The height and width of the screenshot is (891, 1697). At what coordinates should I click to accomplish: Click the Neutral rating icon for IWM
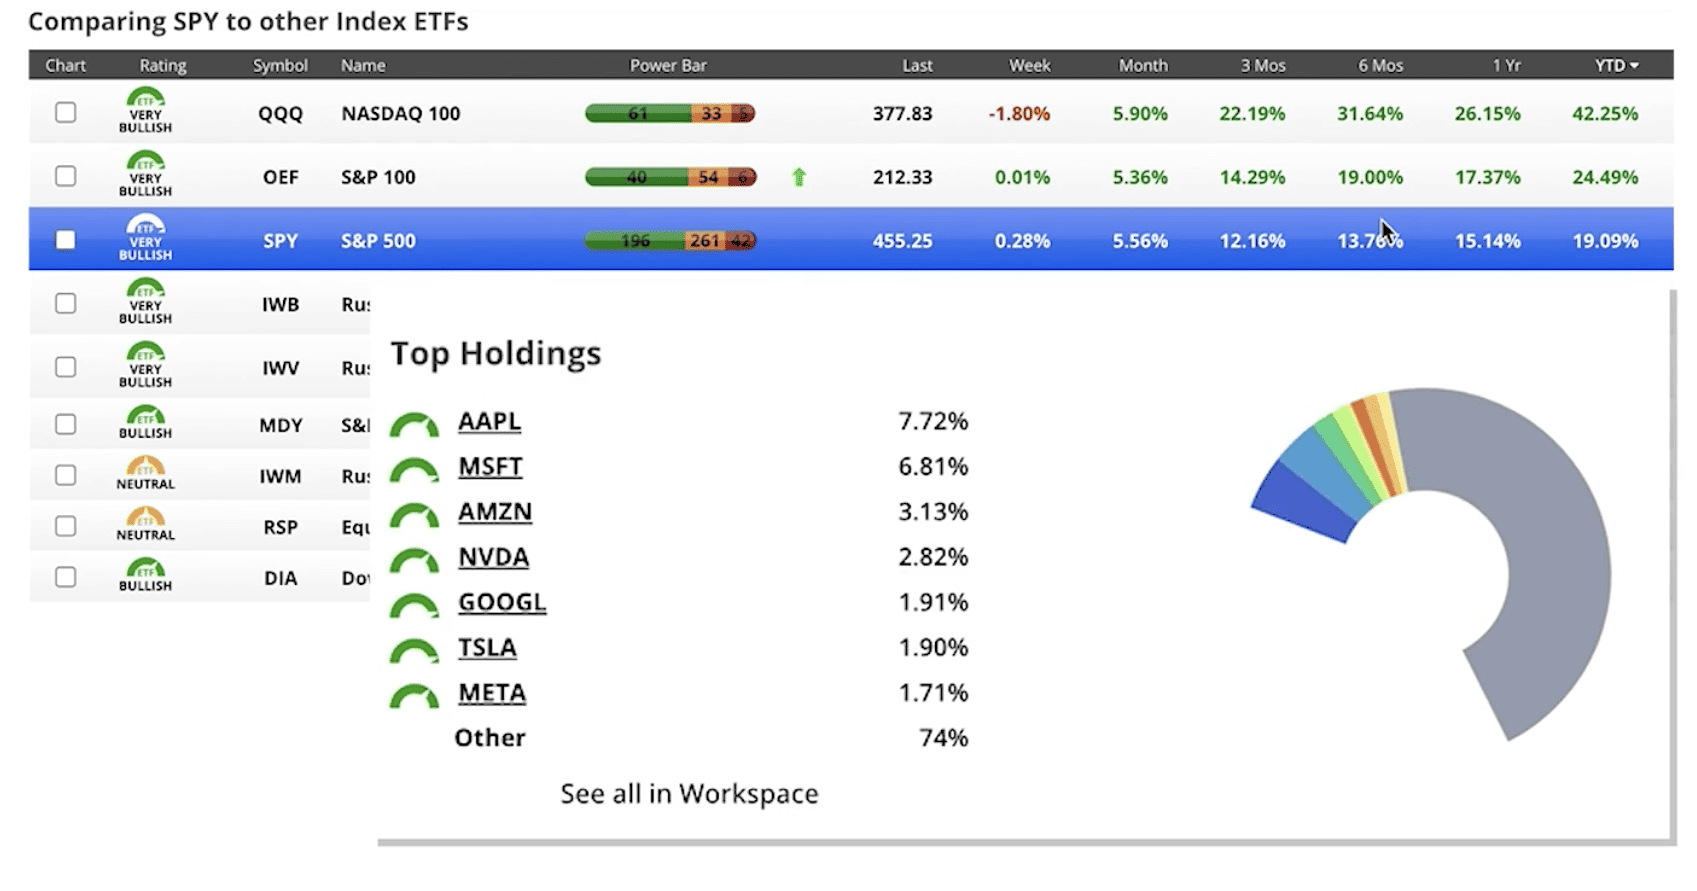coord(146,473)
